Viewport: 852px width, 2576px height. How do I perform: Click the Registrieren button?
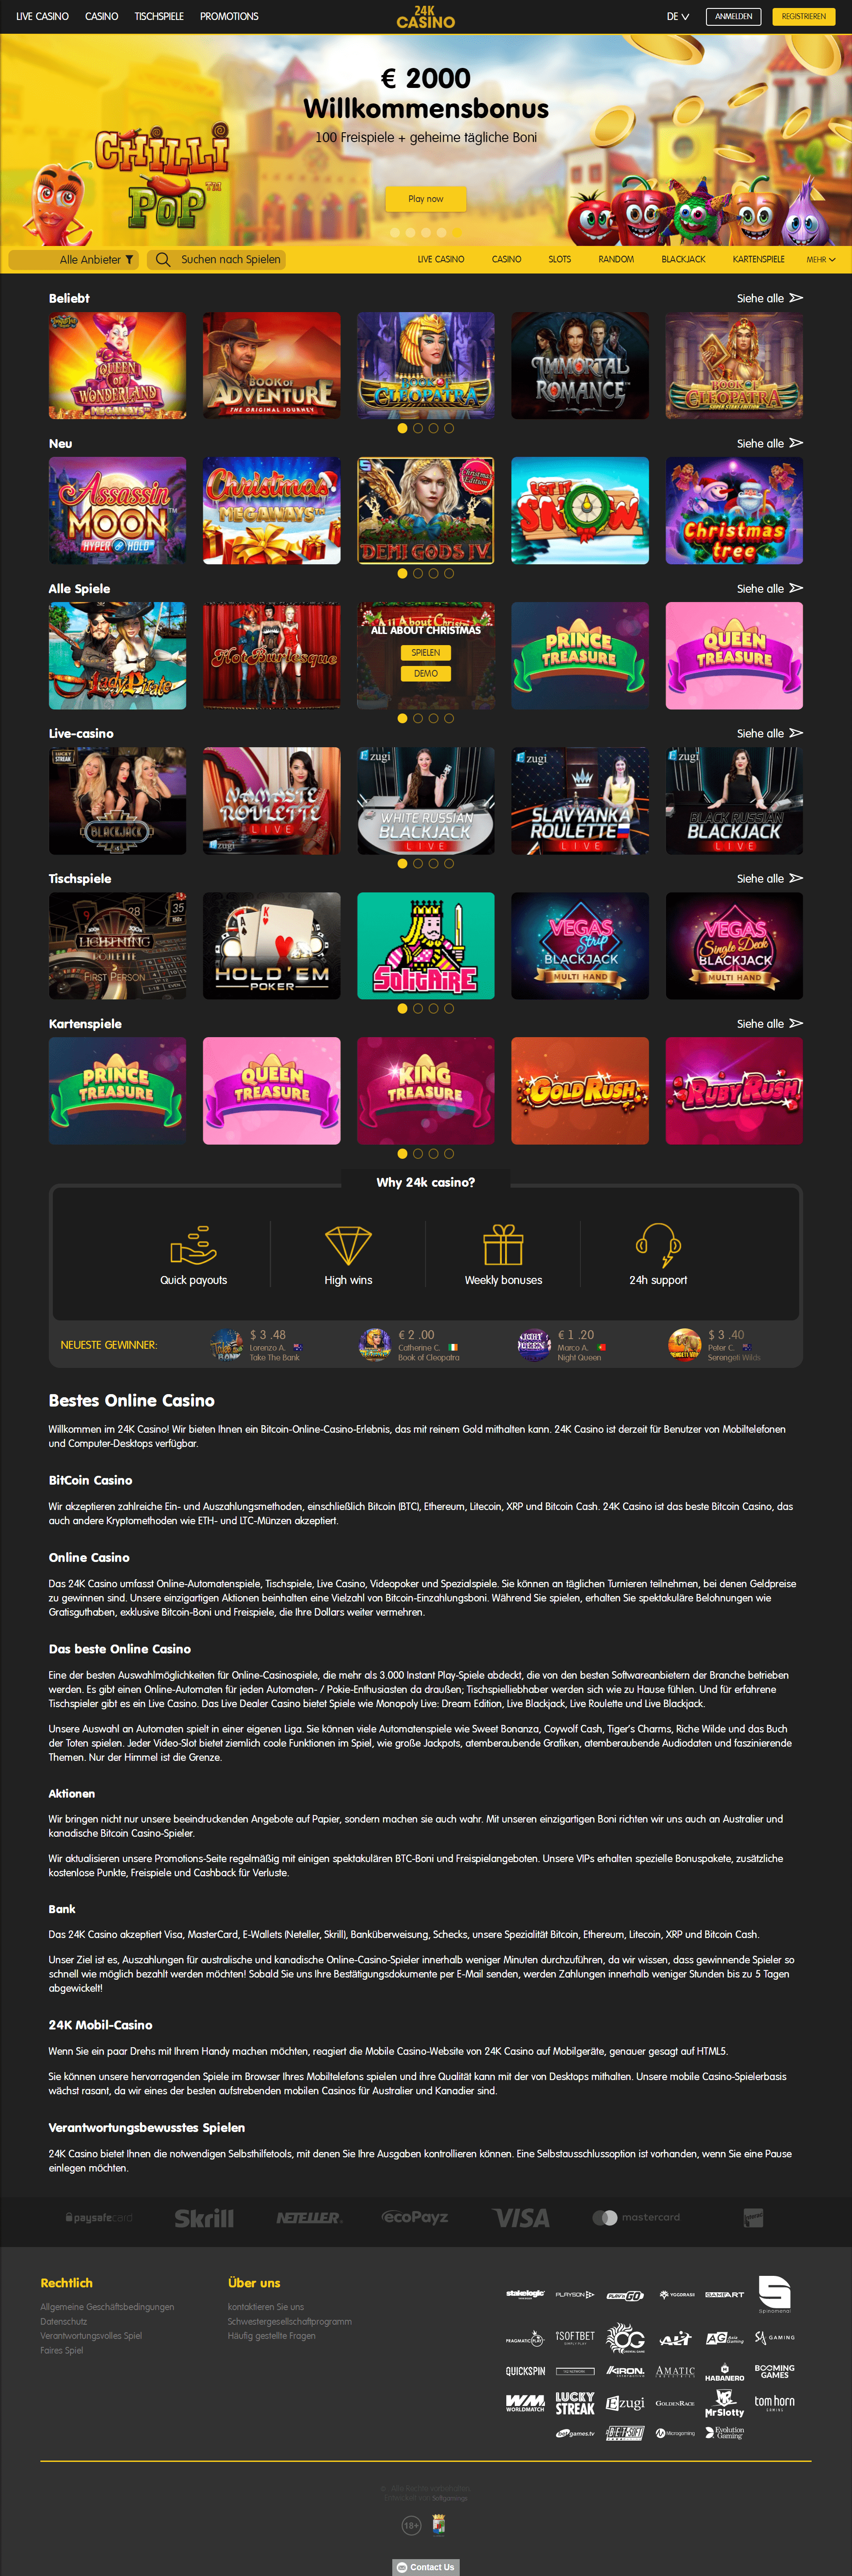[803, 16]
